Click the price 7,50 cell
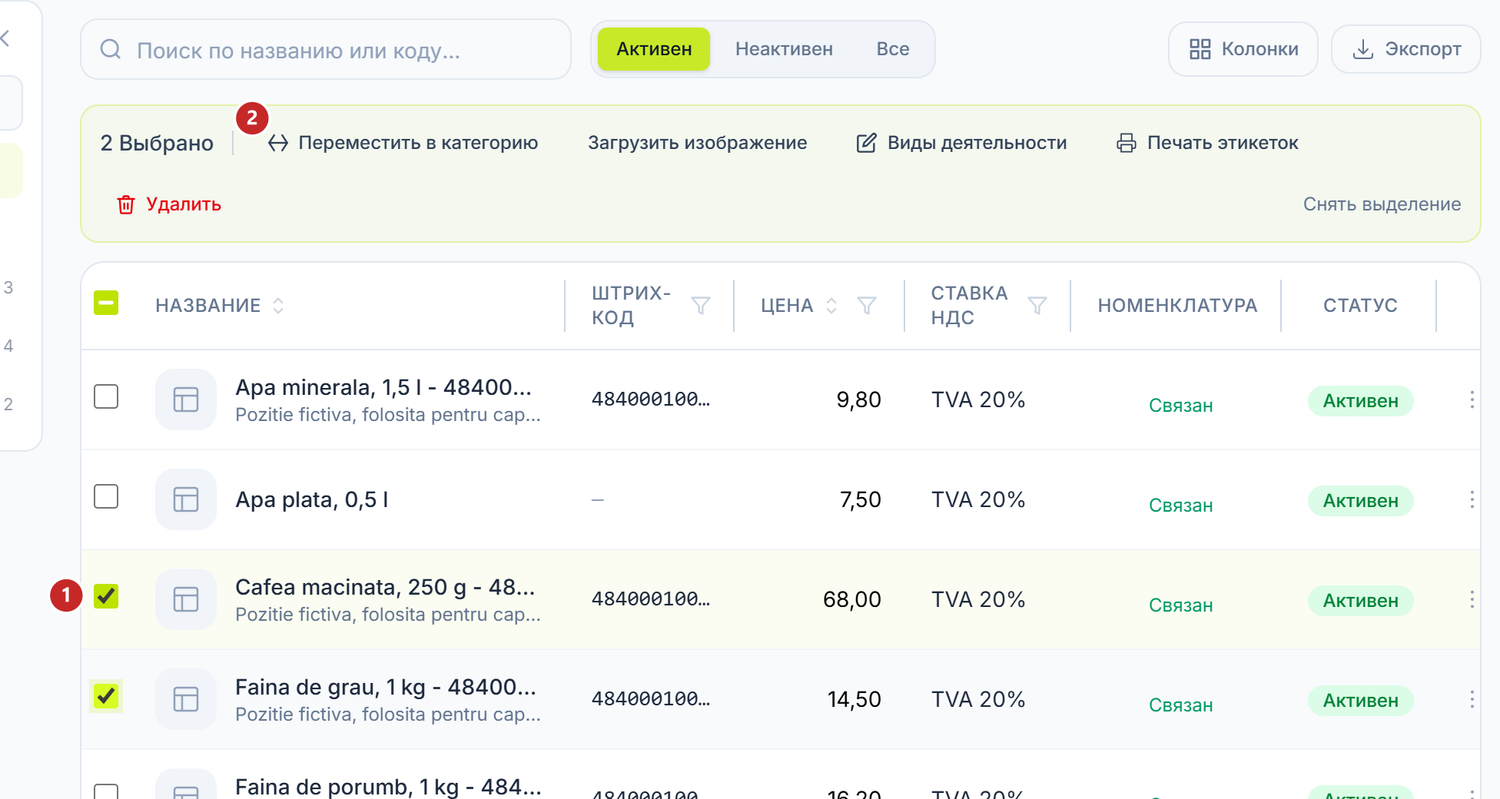The image size is (1500, 799). (861, 500)
